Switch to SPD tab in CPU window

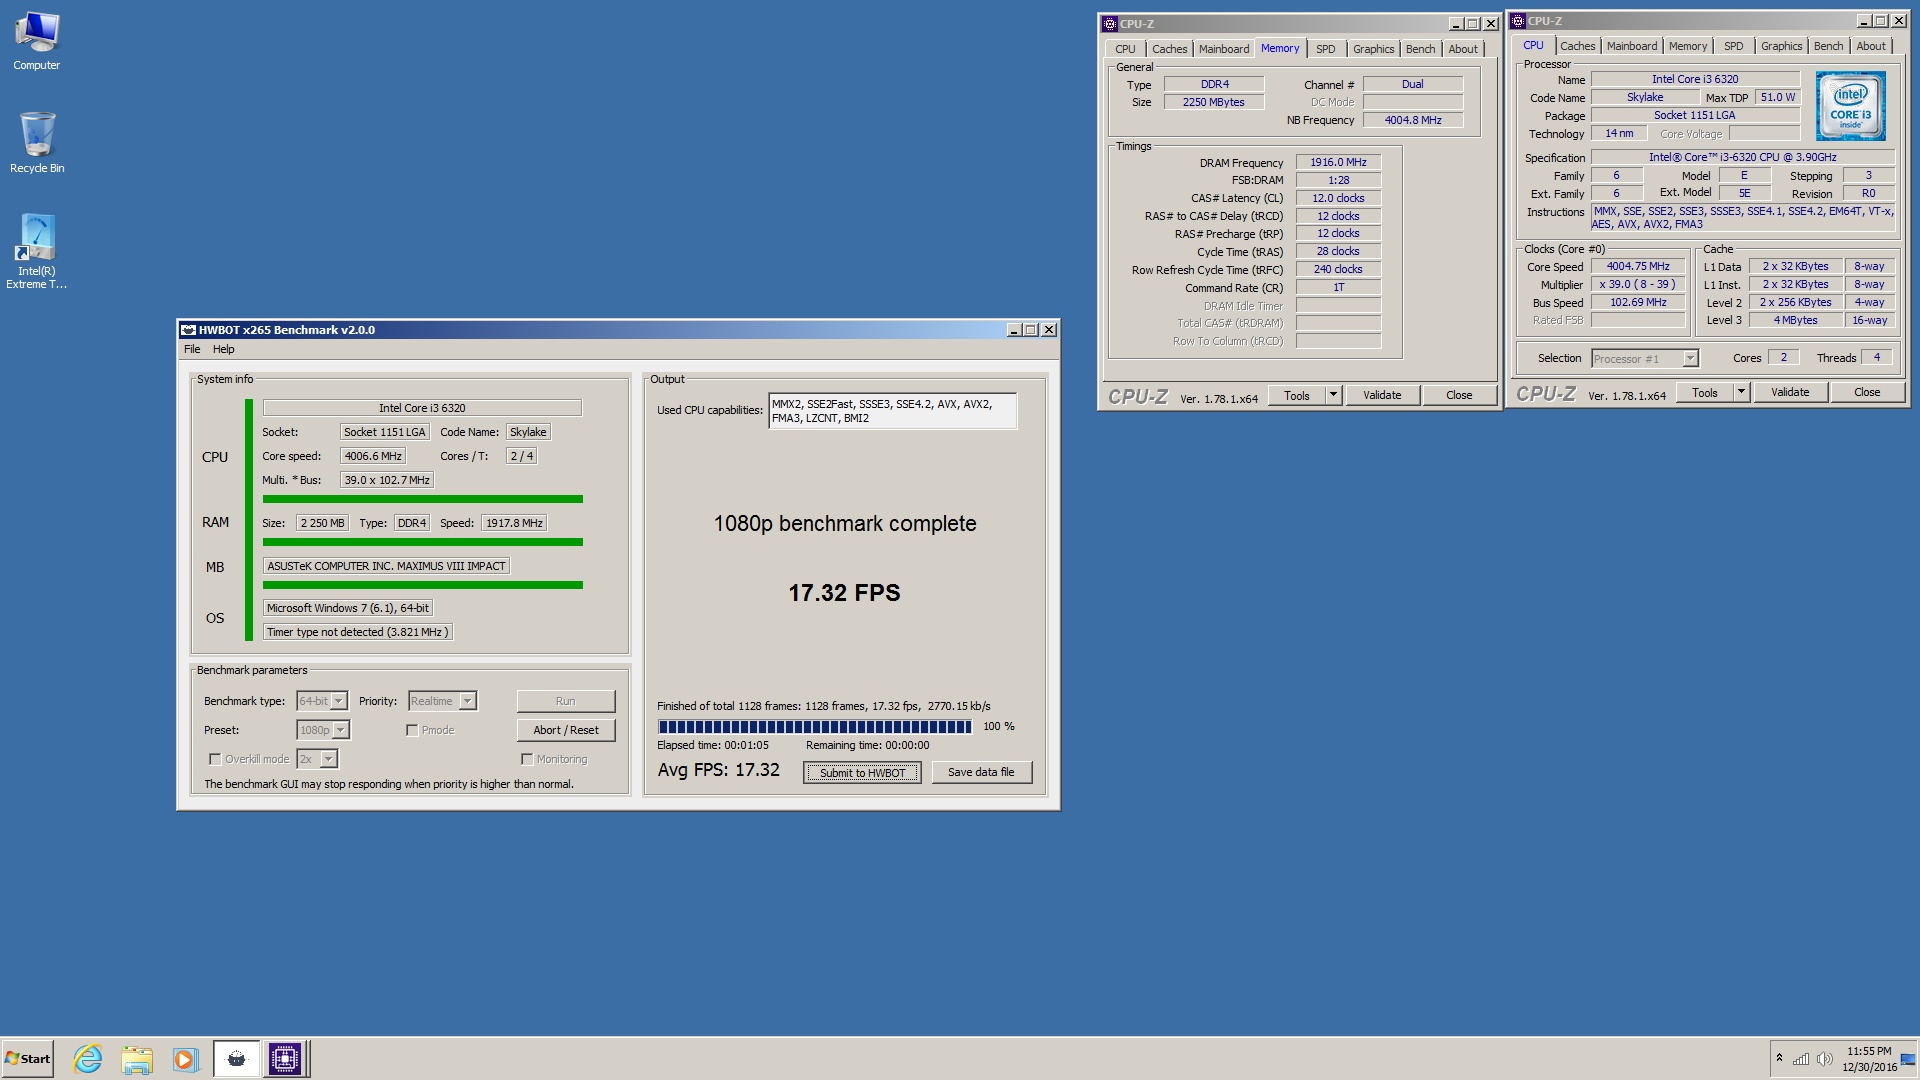[1733, 46]
